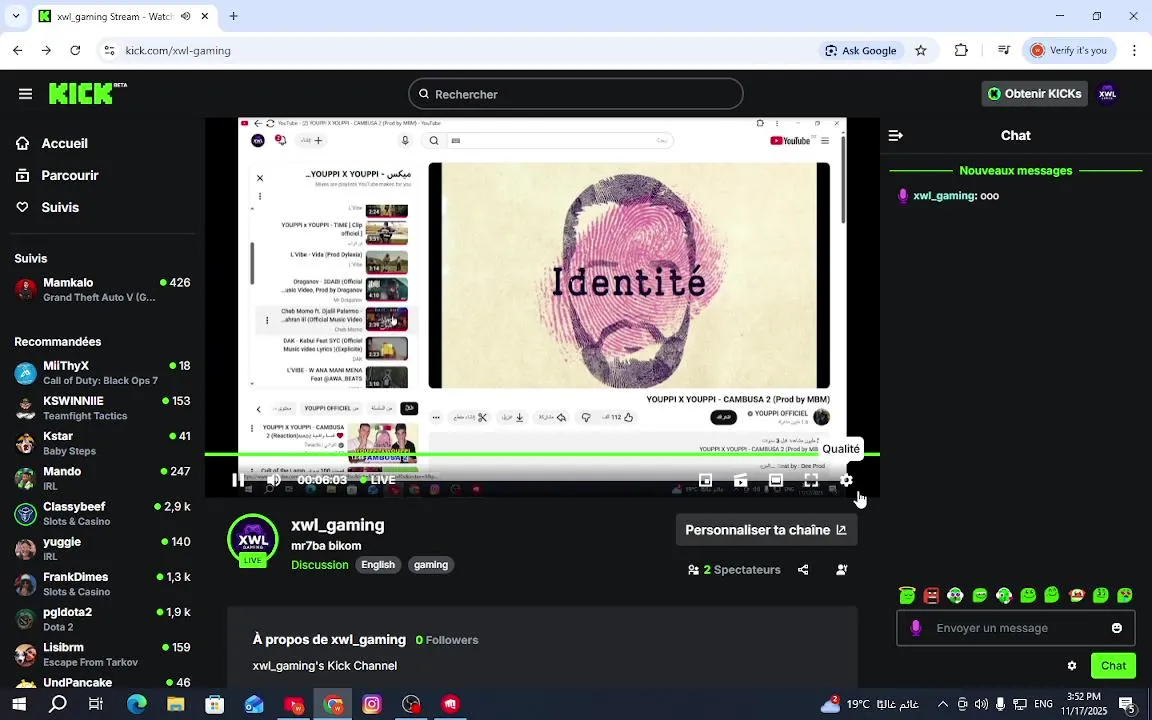Viewport: 1152px width, 720px height.
Task: Open Windows Start menu
Action: tap(19, 705)
